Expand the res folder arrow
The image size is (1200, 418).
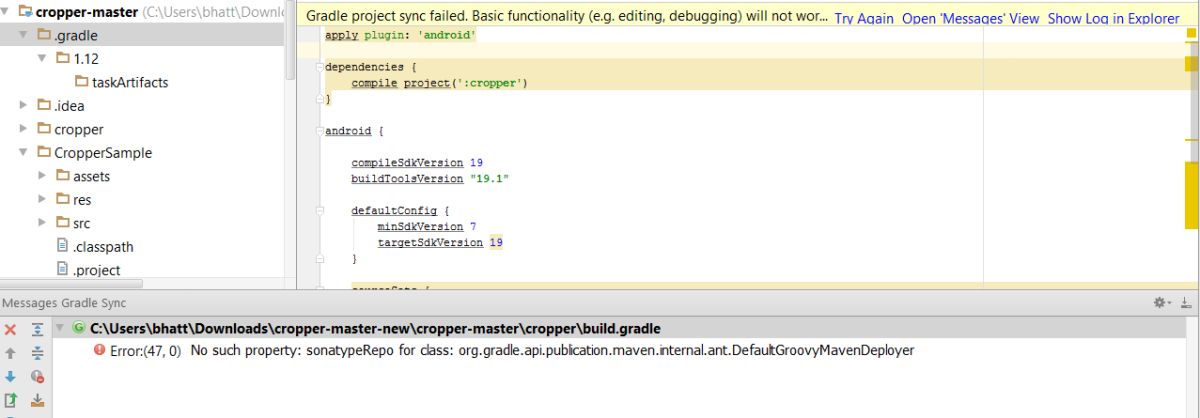42,200
